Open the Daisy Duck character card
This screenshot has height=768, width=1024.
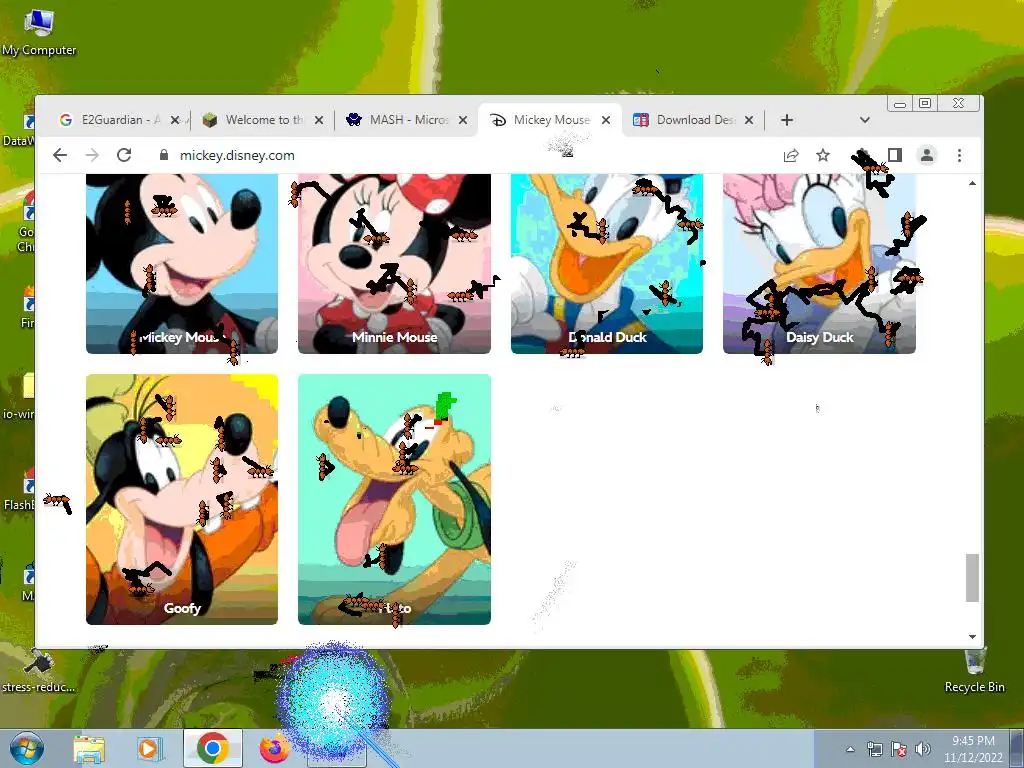tap(819, 263)
